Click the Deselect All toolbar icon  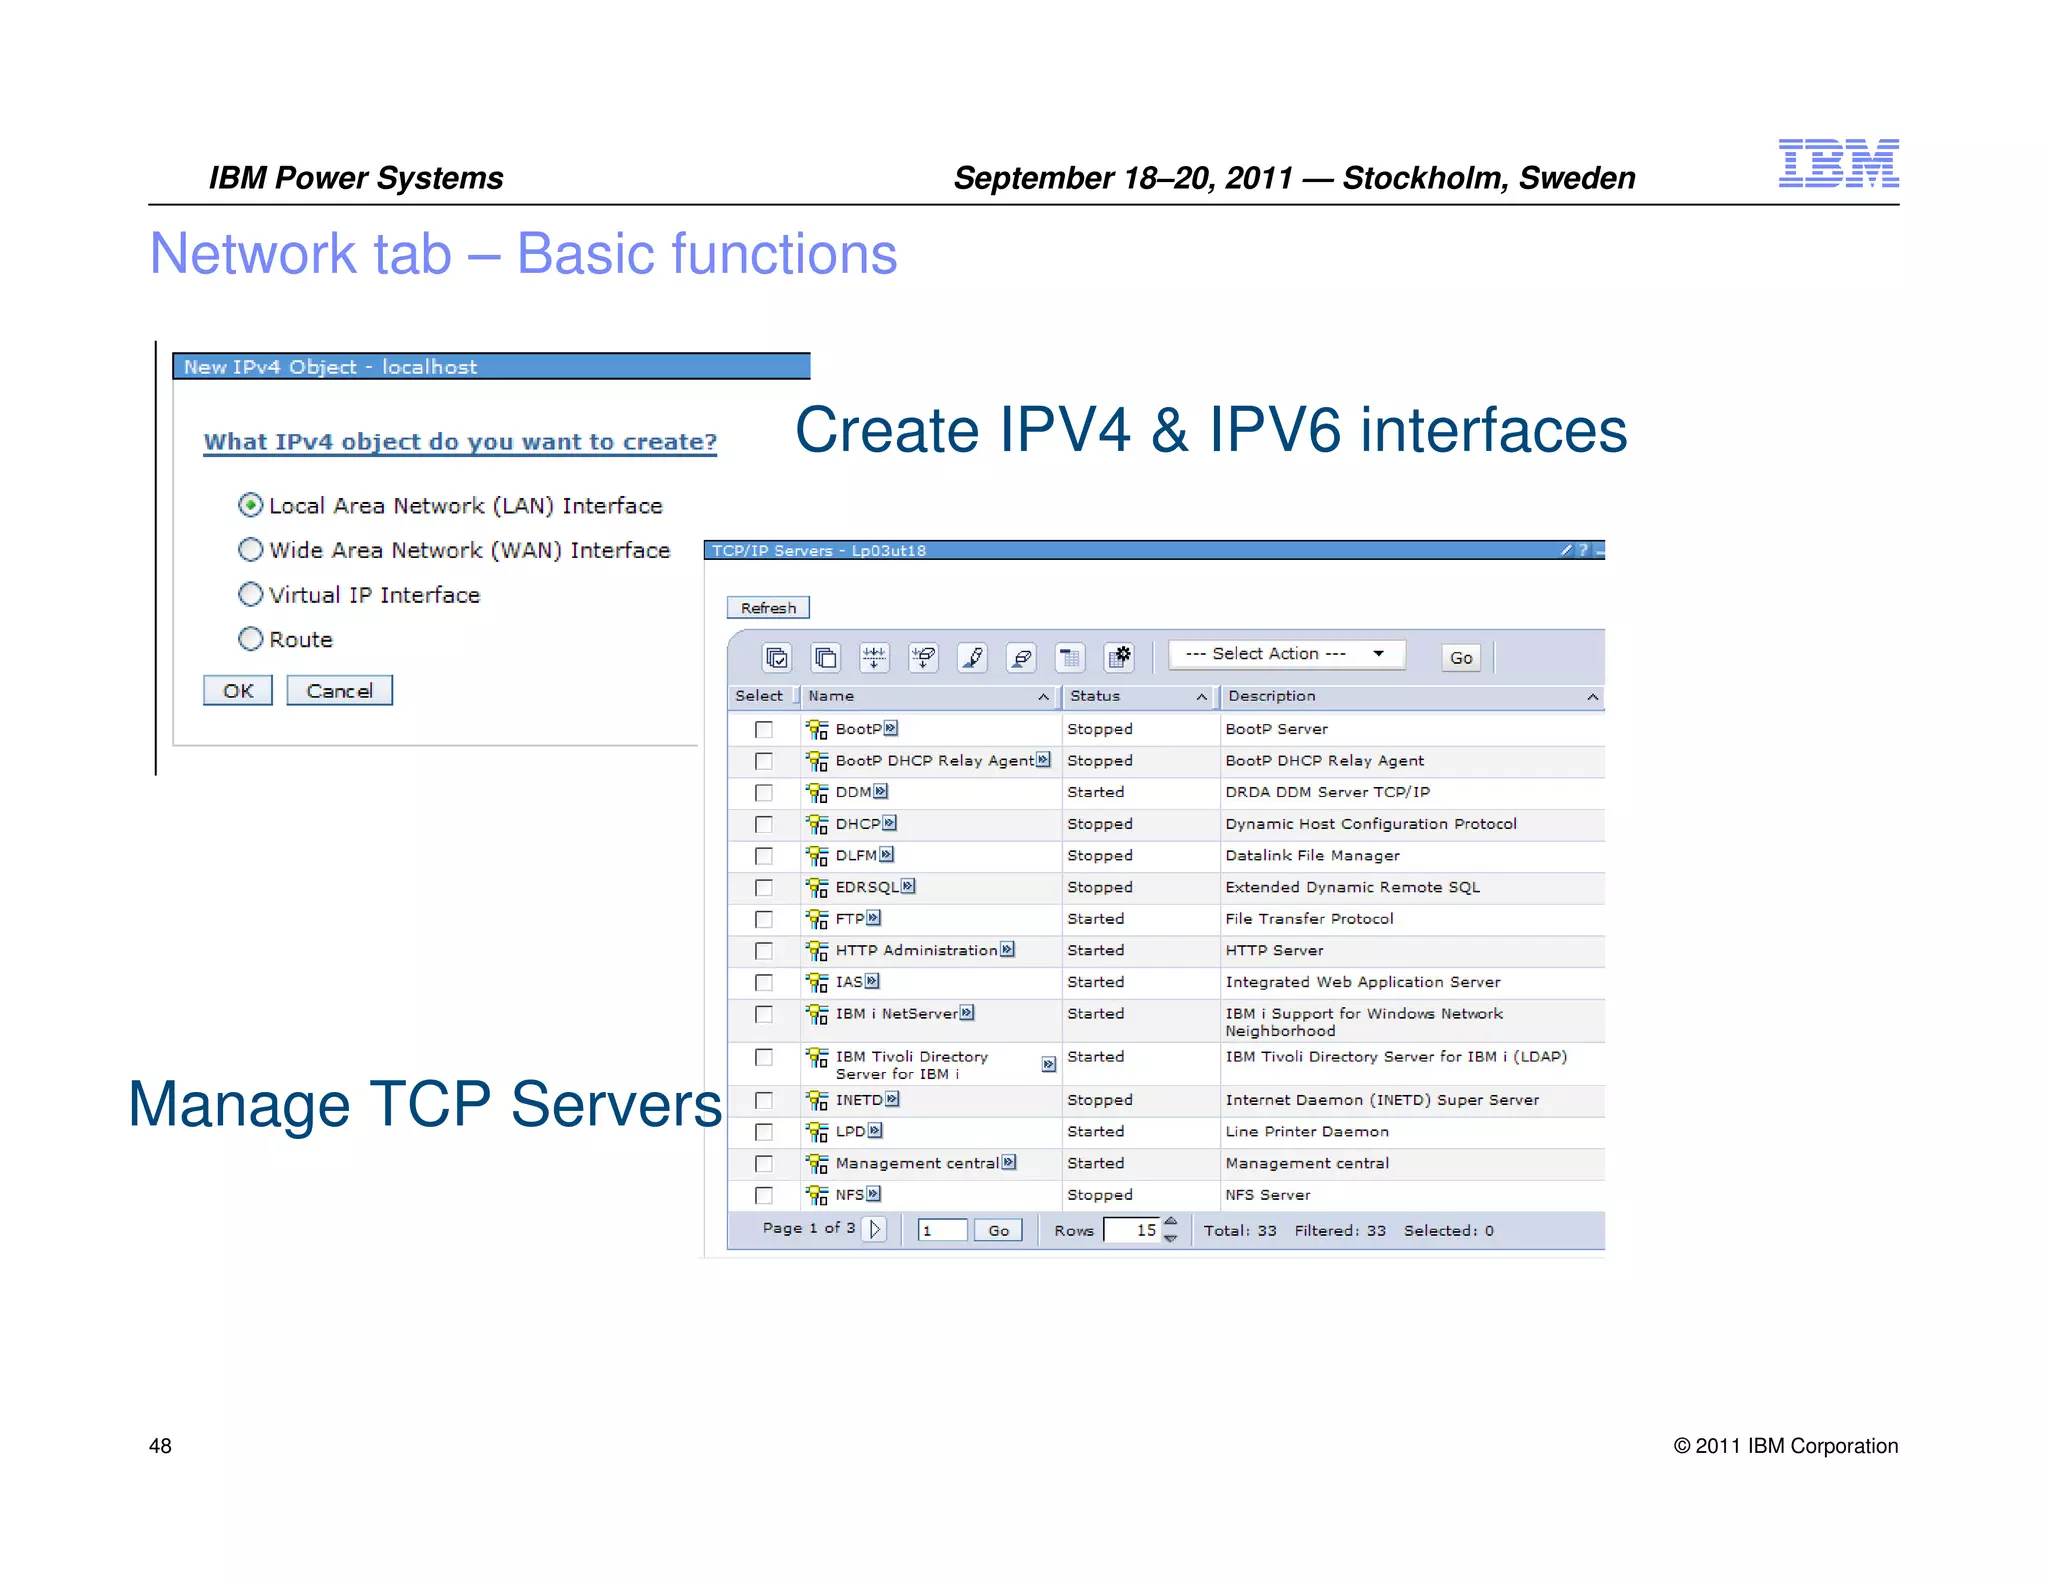pos(825,657)
